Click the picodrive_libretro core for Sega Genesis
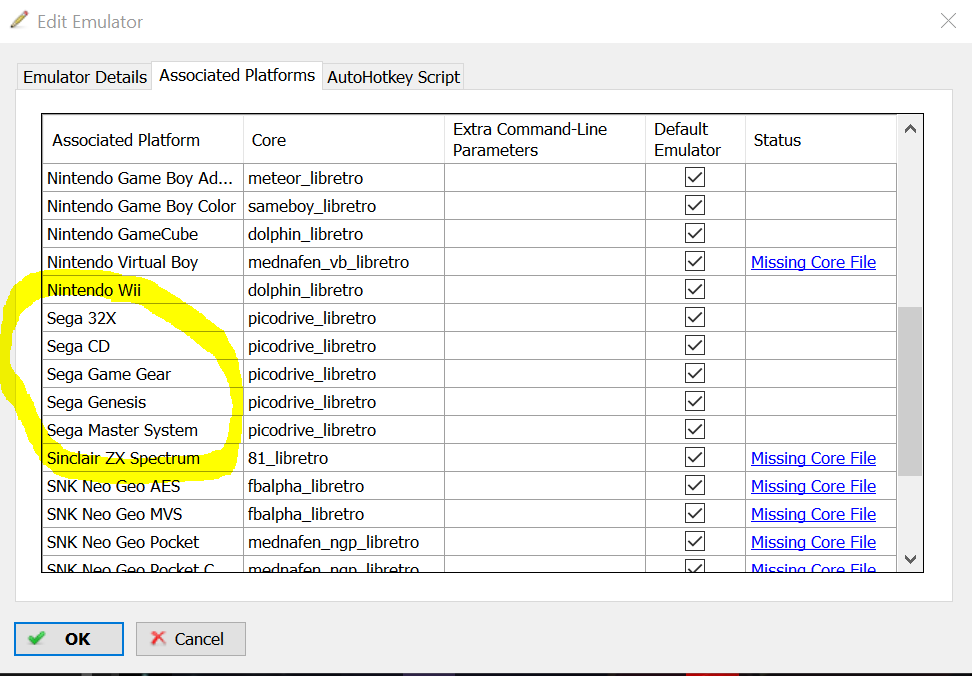Screen dimensions: 972x676 tap(344, 402)
